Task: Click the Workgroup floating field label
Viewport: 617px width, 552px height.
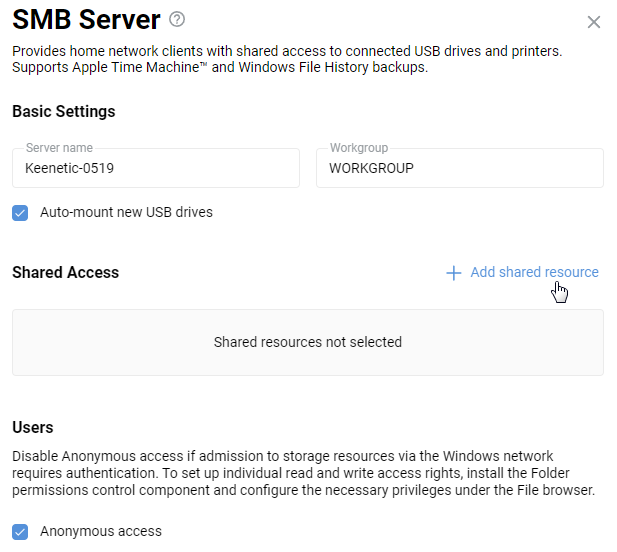Action: [x=358, y=148]
